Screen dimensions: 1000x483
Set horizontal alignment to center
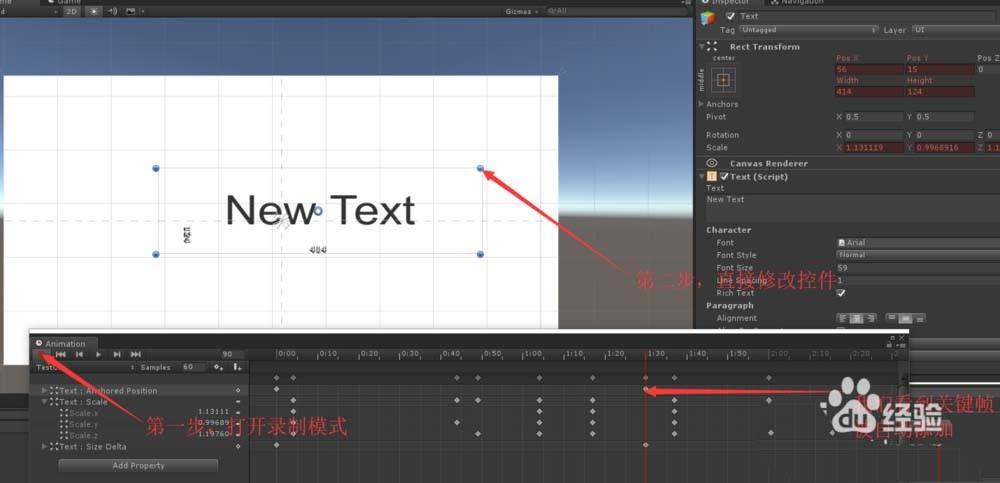857,318
